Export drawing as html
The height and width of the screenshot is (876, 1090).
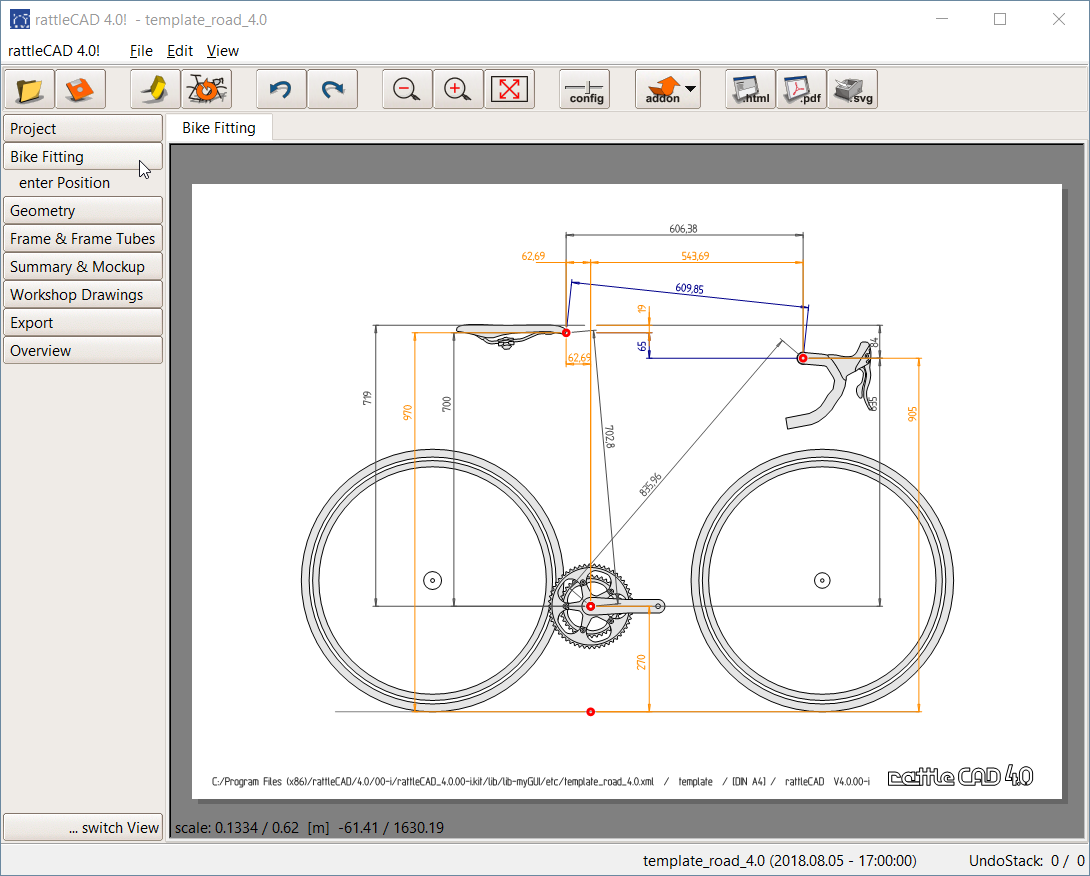click(750, 89)
